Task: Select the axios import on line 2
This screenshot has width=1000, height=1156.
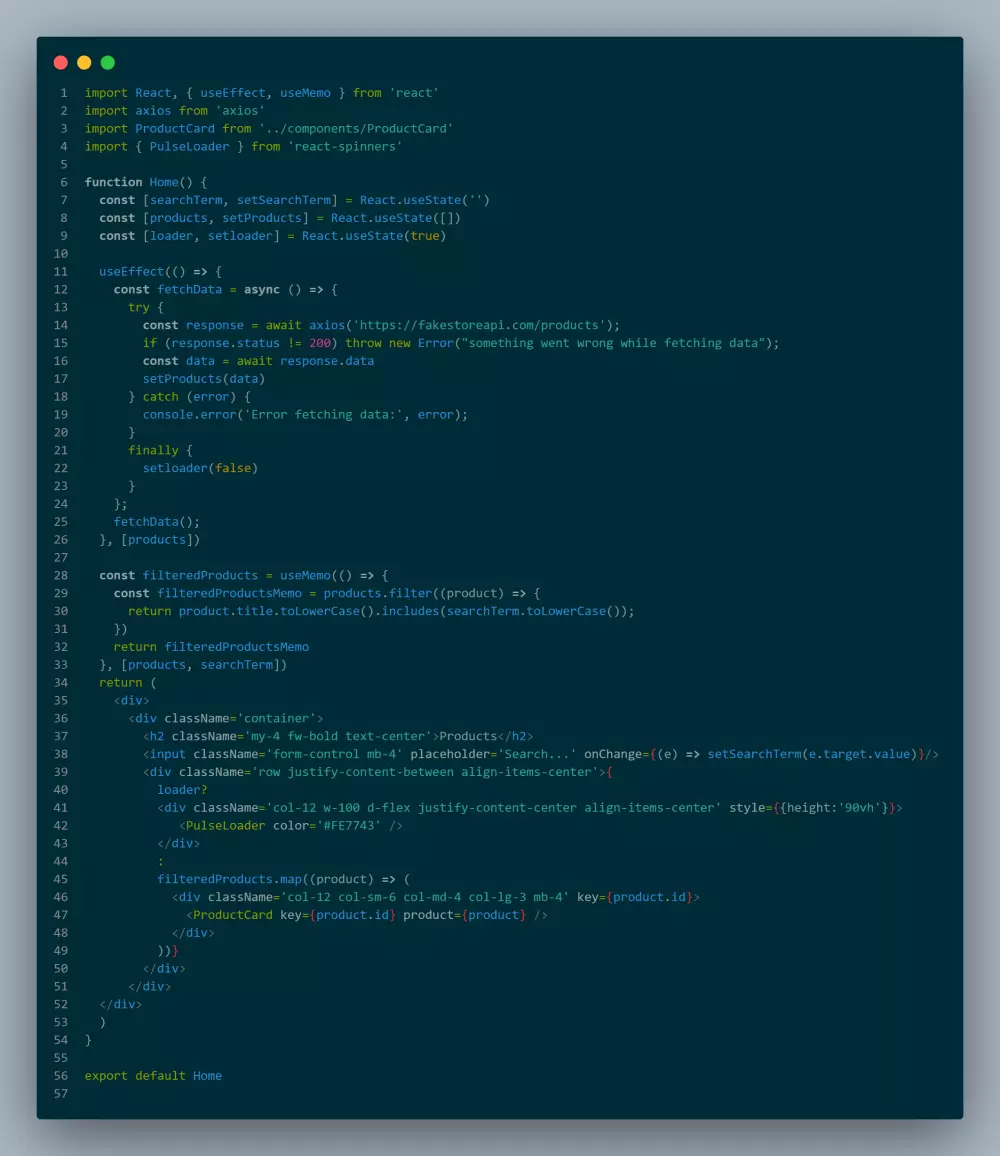Action: click(152, 110)
